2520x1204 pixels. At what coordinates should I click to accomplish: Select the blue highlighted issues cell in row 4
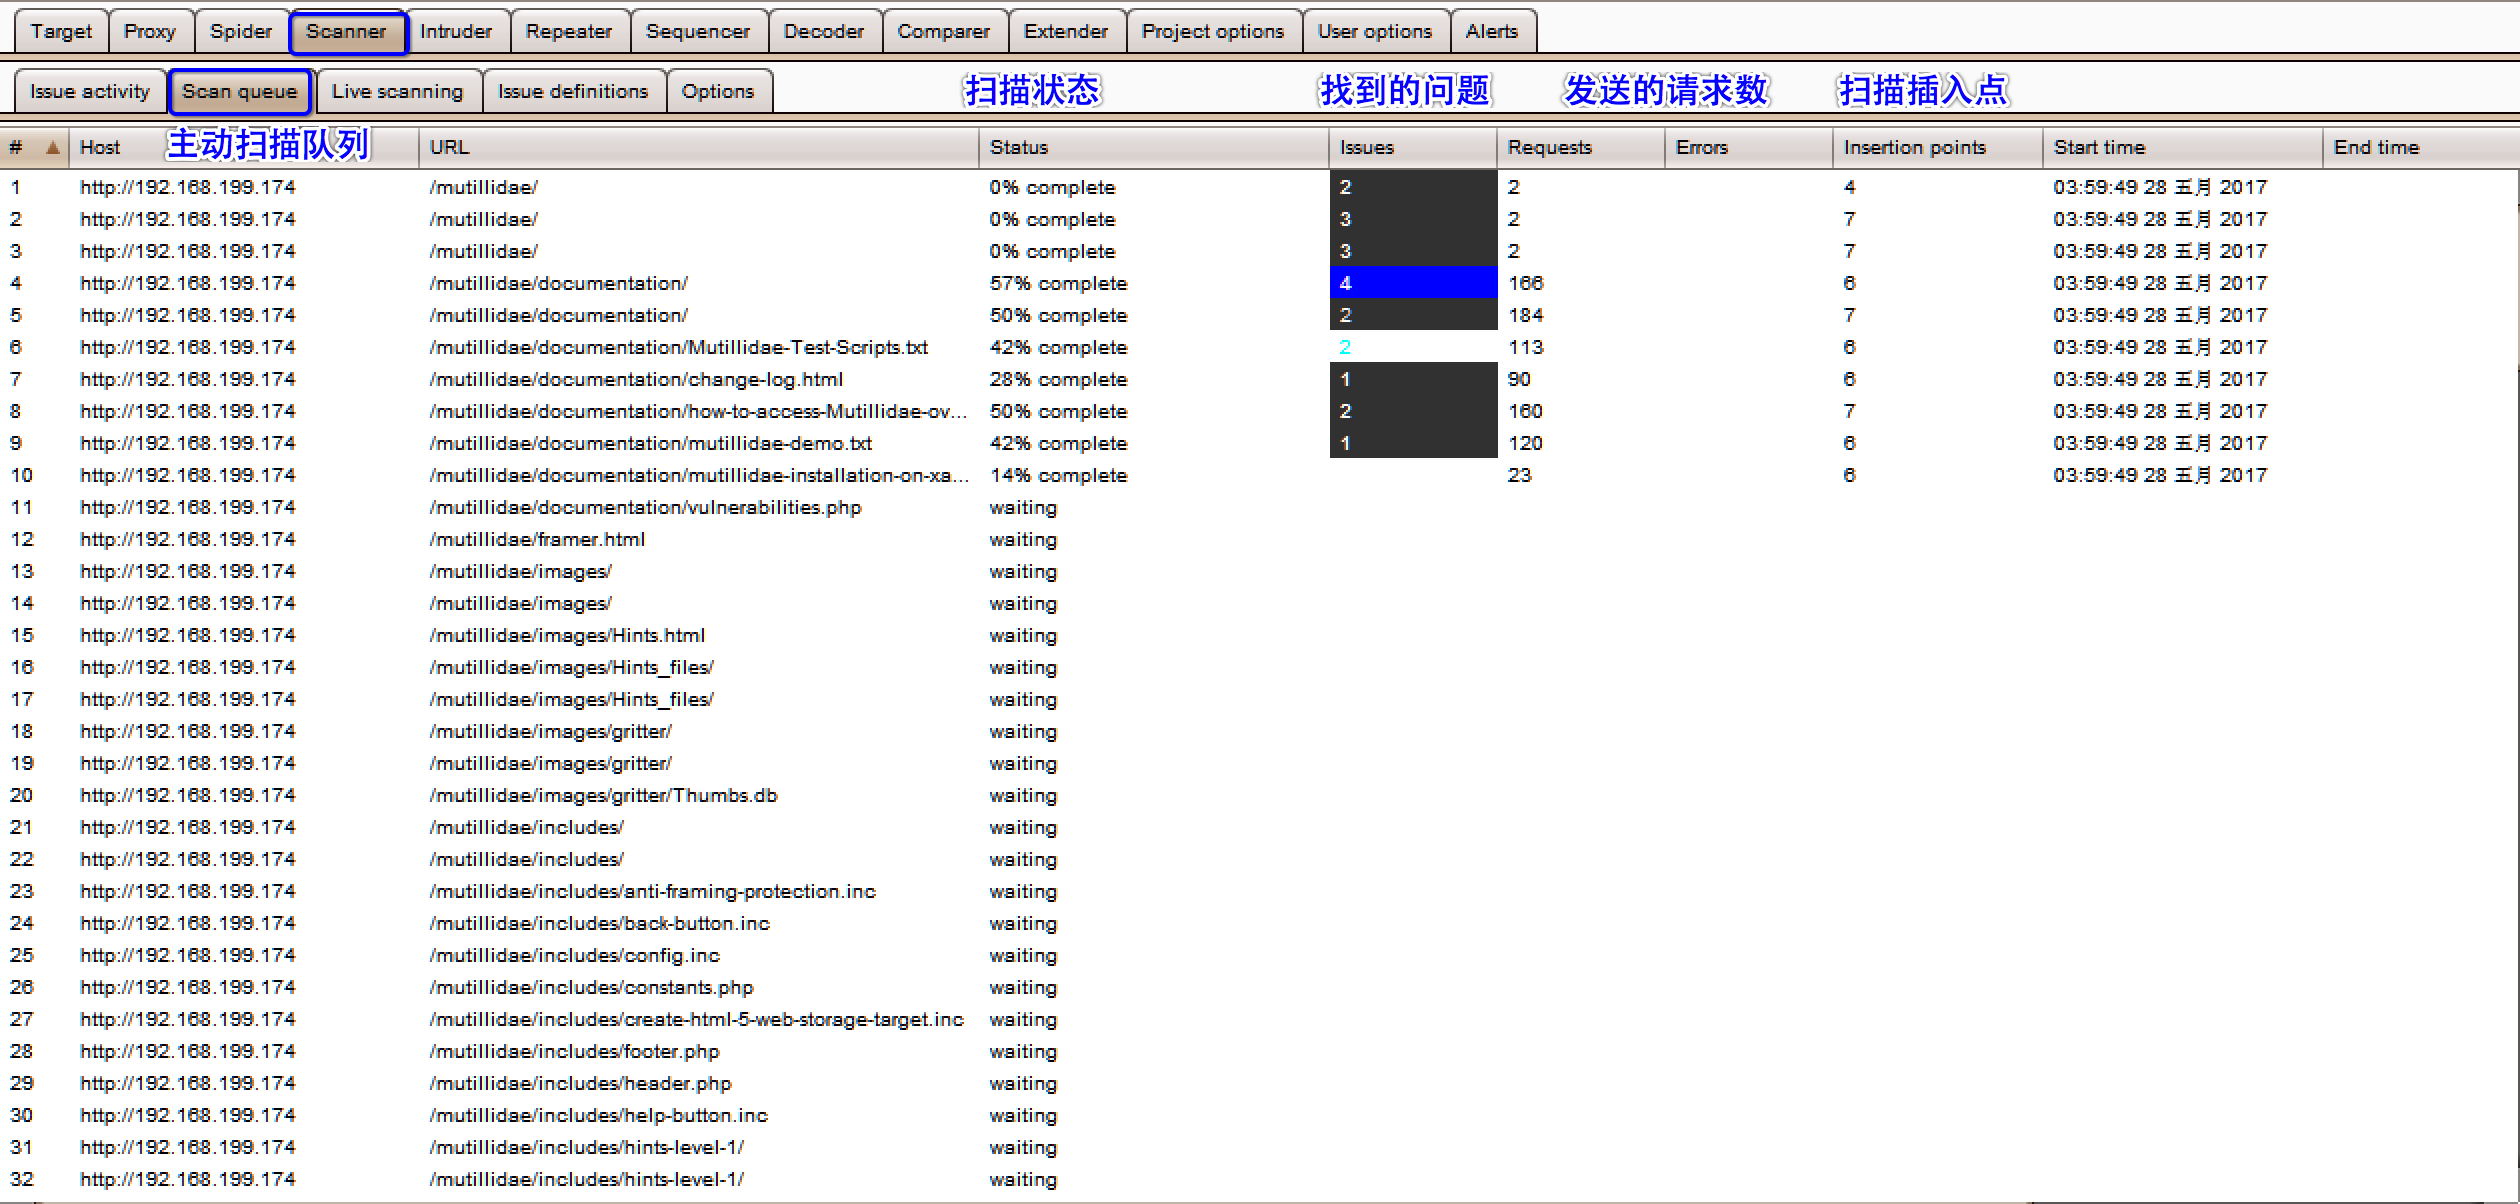click(x=1412, y=283)
